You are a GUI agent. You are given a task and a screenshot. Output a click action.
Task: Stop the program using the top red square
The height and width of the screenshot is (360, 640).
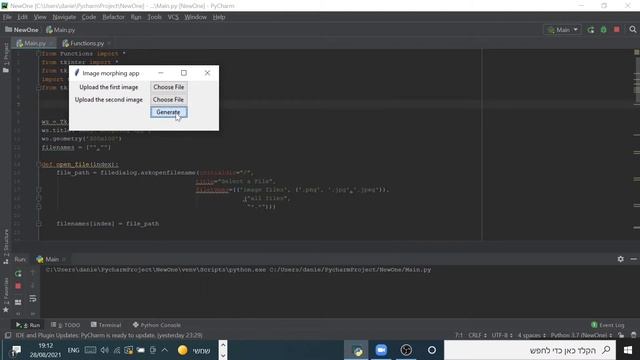[x=617, y=30]
